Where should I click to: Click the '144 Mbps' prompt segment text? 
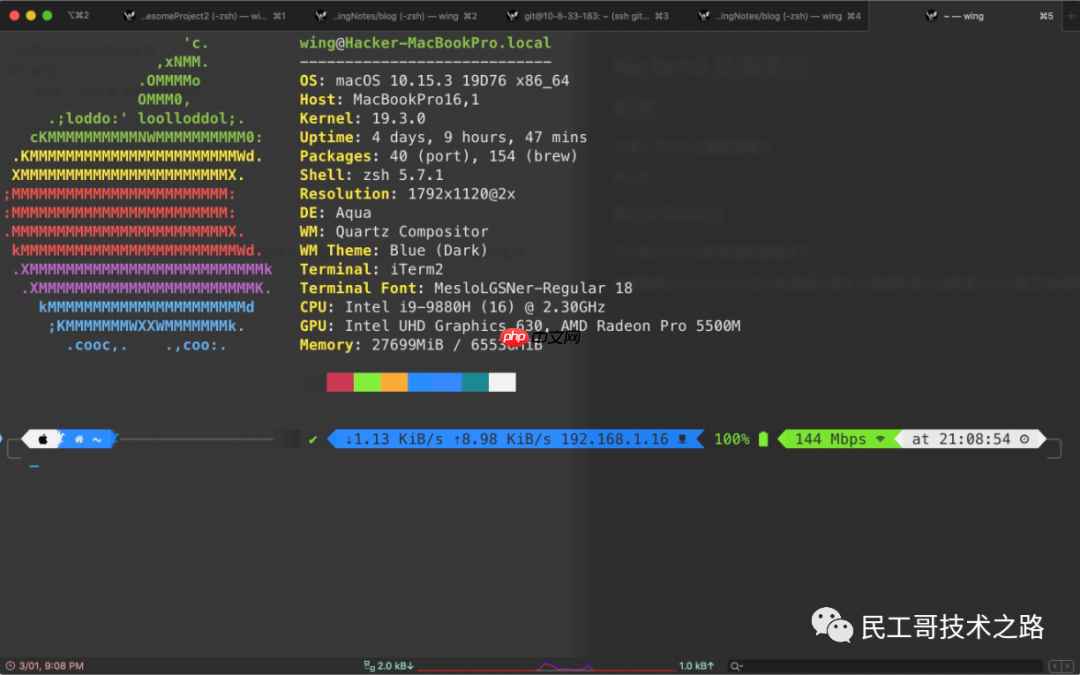coord(831,439)
